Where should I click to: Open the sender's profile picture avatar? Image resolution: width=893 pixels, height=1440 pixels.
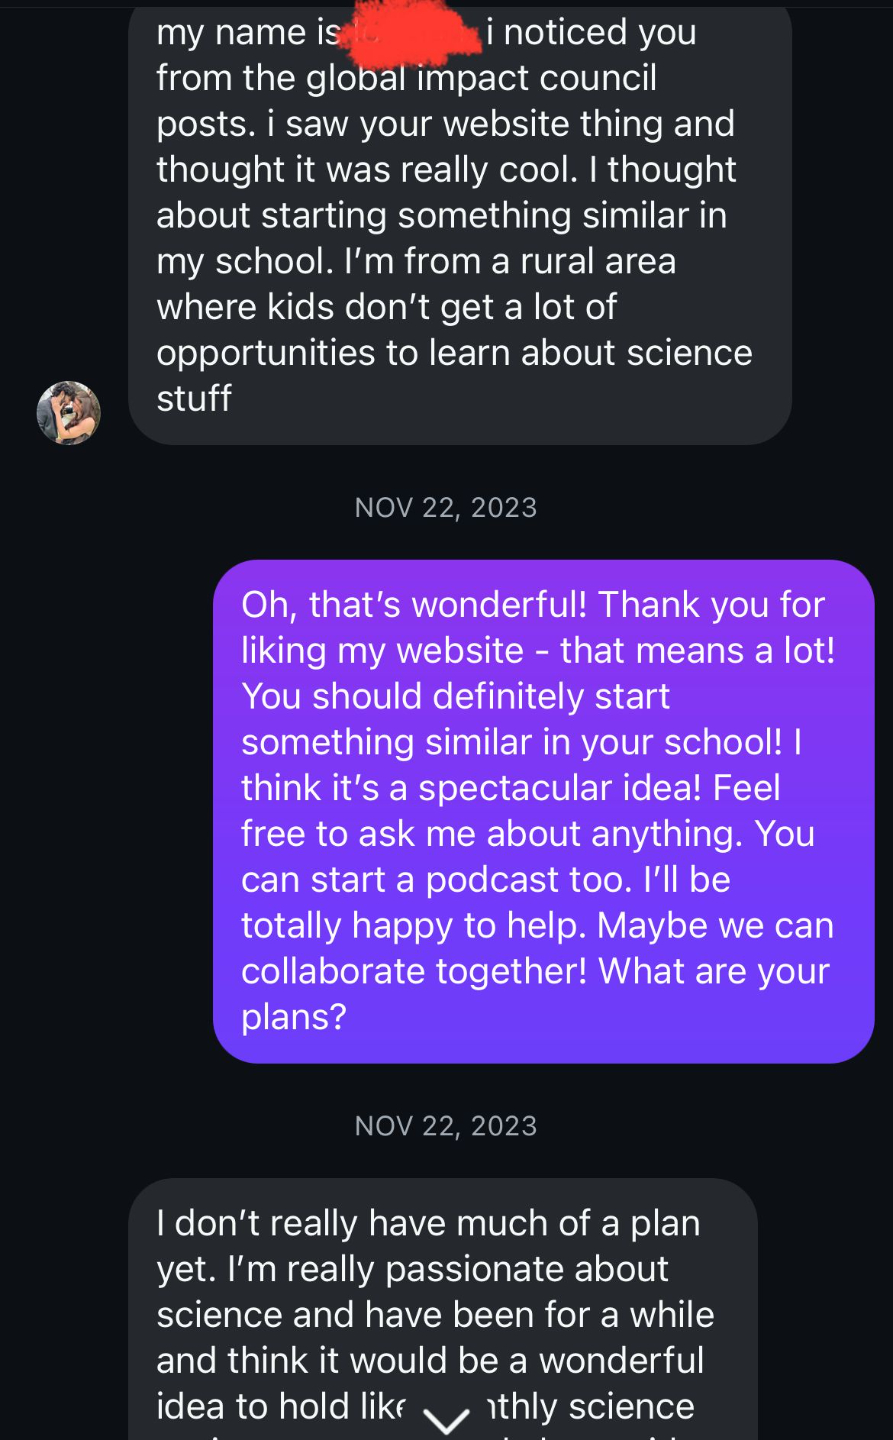[69, 412]
